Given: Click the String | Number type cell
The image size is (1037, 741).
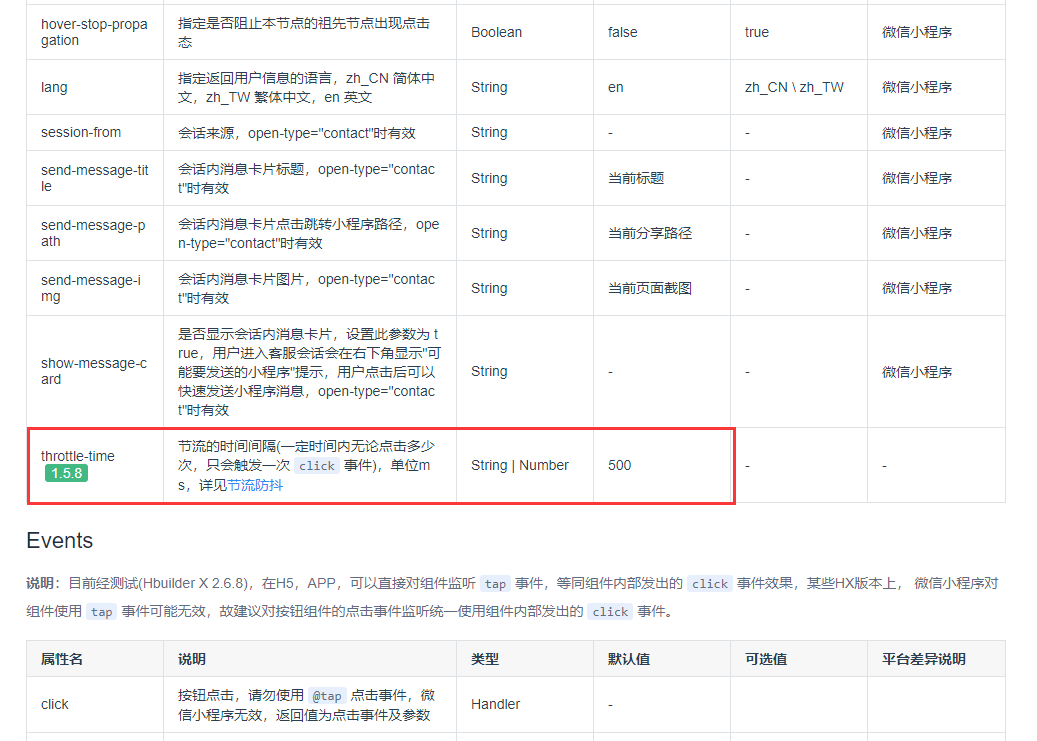Looking at the screenshot, I should [x=521, y=465].
